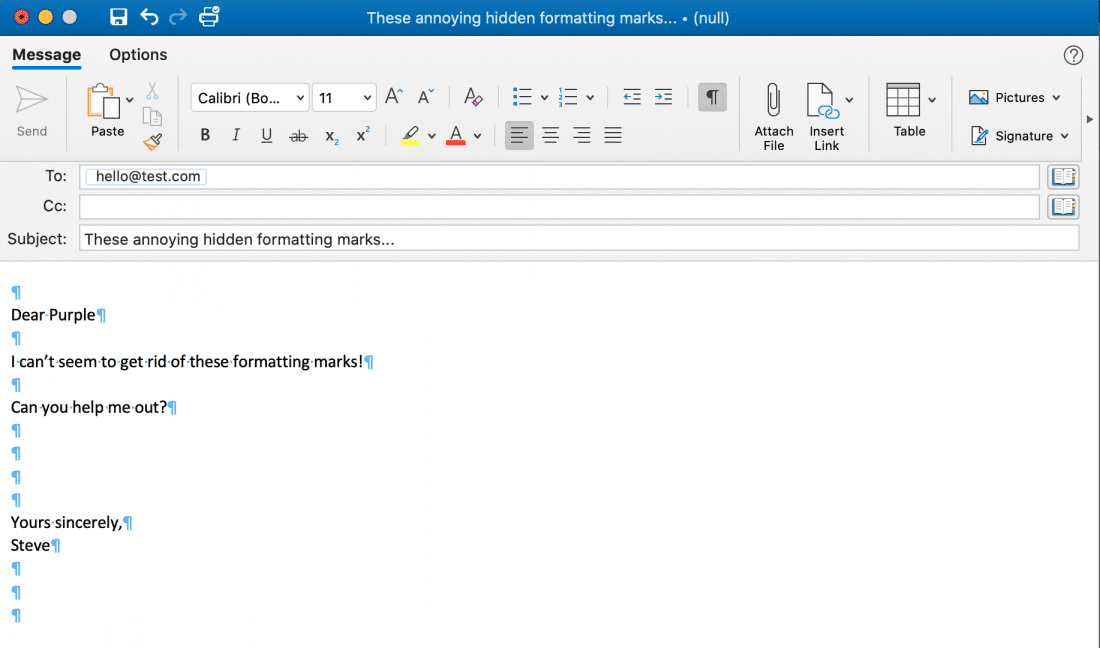
Task: Click the Clear Formatting icon
Action: pos(473,97)
